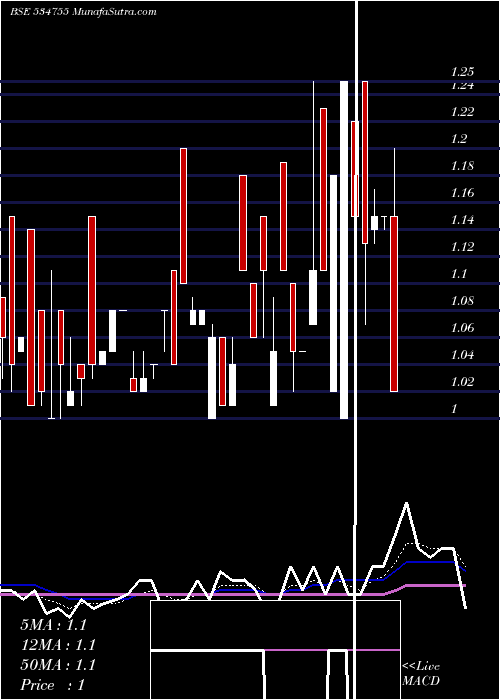Click the 50MA : 1.1 readout

(58, 665)
